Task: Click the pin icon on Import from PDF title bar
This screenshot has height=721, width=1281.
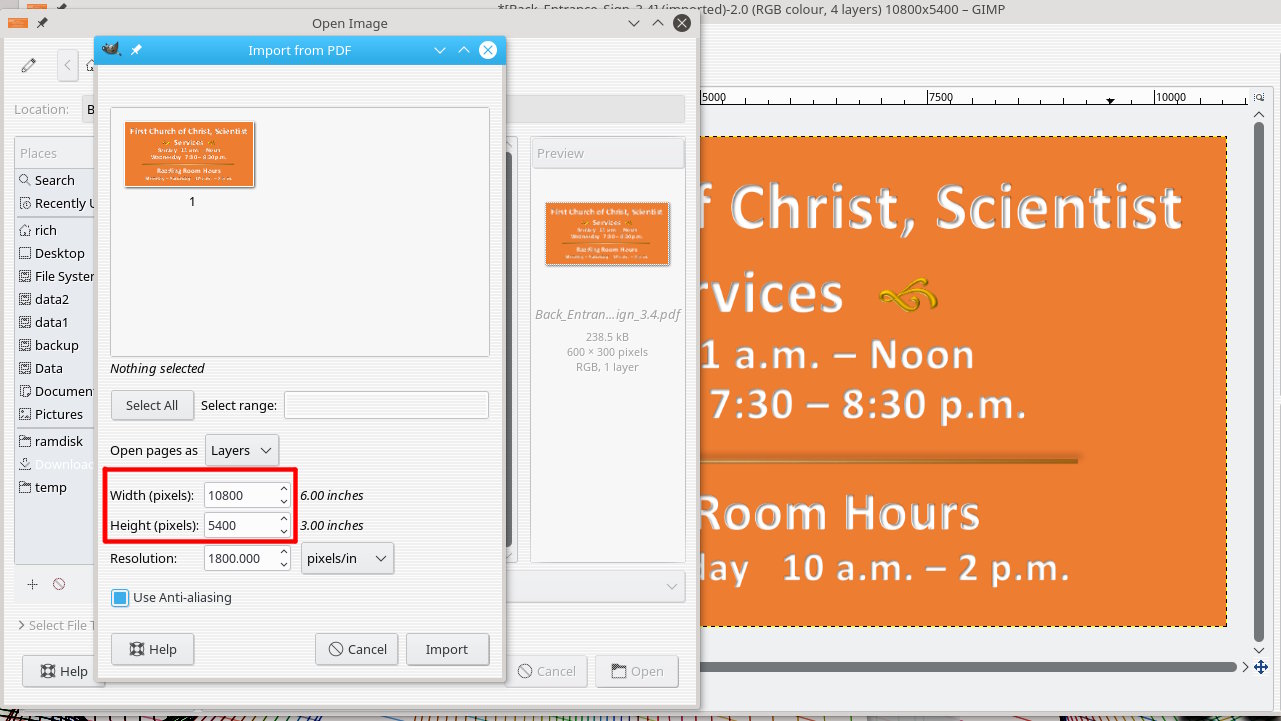Action: pyautogui.click(x=136, y=50)
